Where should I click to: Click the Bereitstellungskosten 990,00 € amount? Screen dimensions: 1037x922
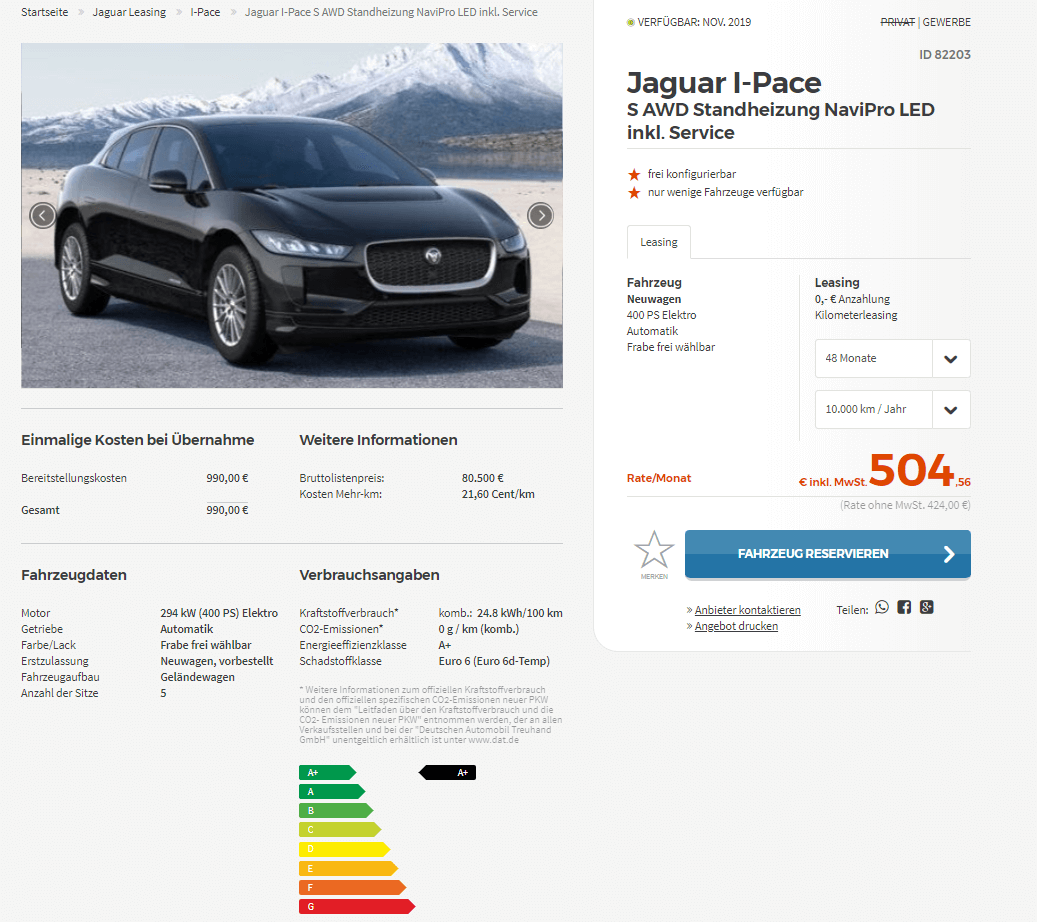pyautogui.click(x=228, y=478)
